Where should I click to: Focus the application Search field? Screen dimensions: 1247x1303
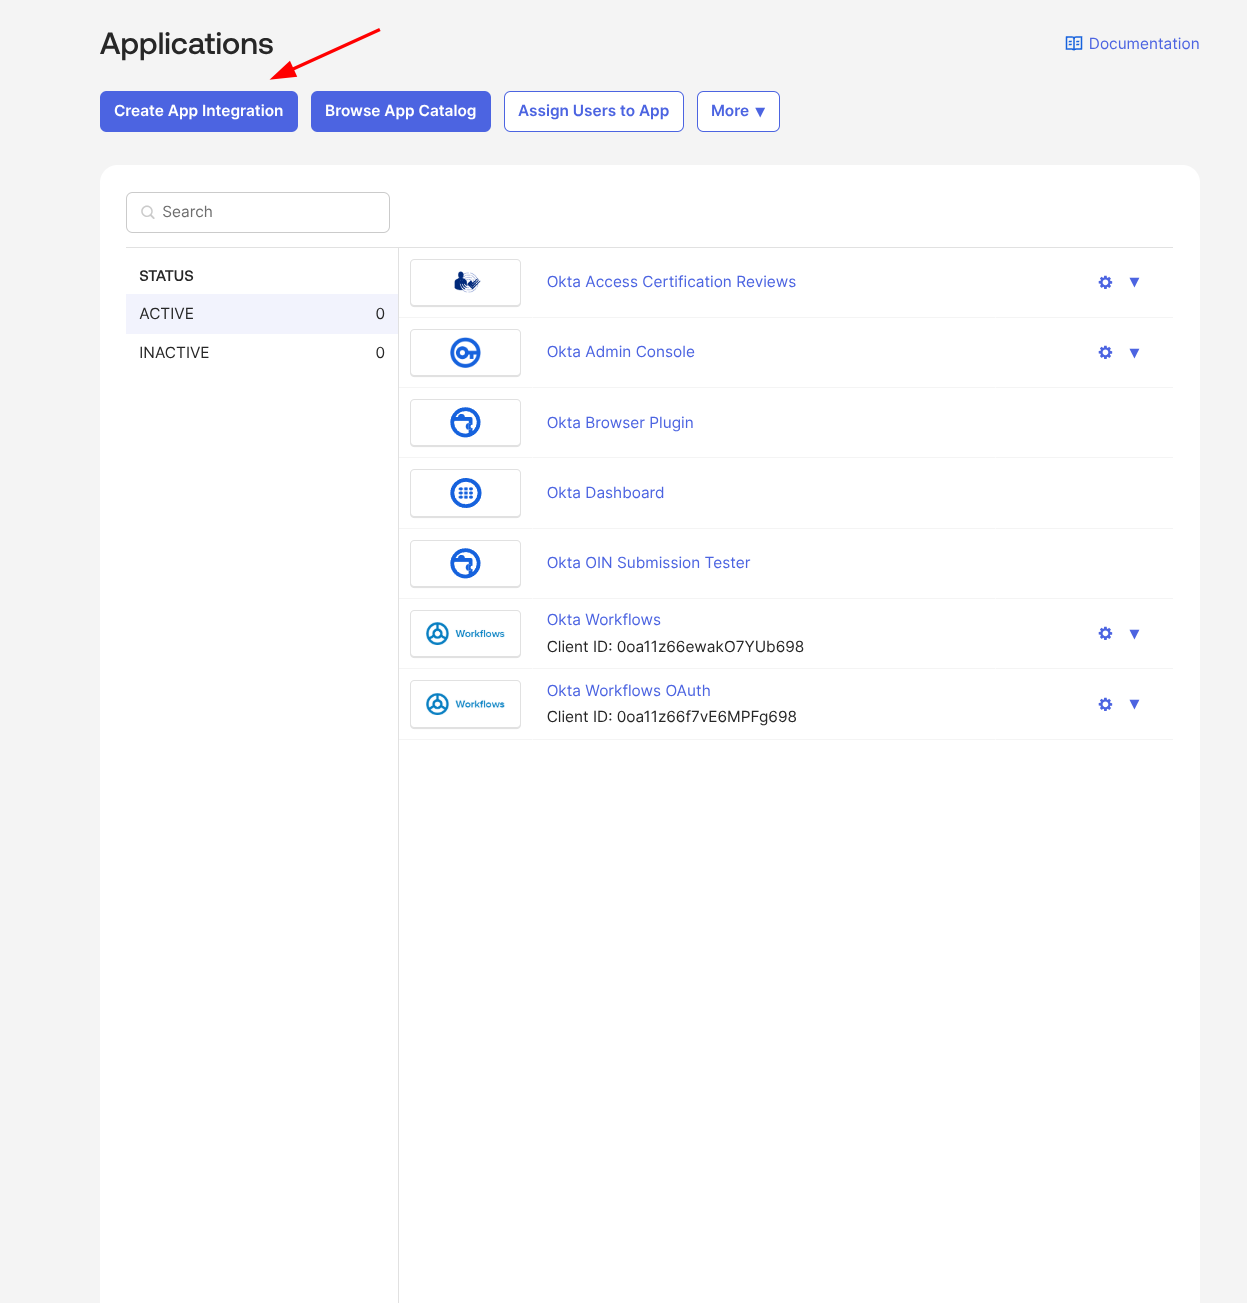[258, 212]
